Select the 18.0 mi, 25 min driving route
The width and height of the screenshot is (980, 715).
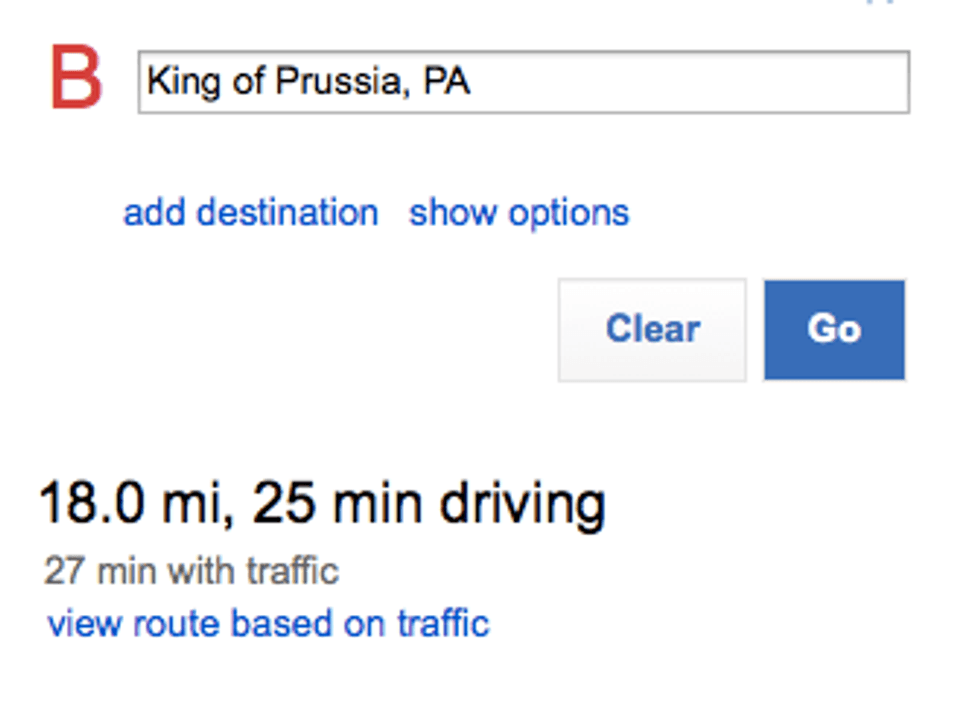[322, 504]
